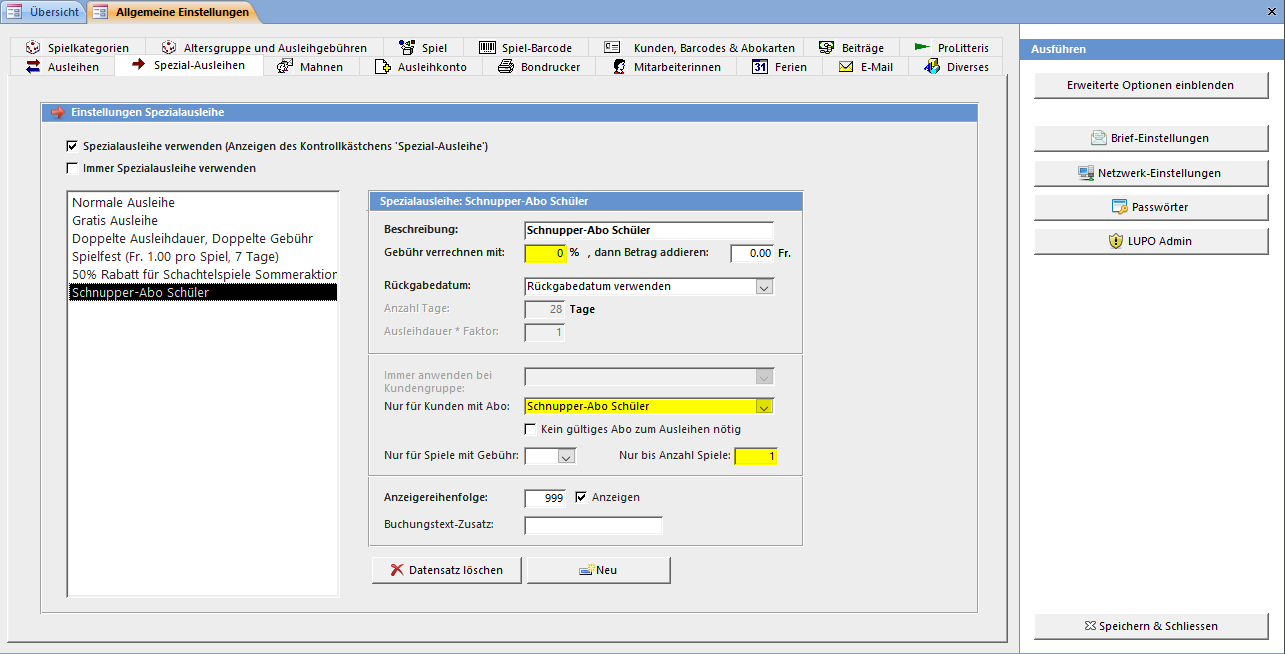Click the printer icon on the Bondrucker tab
This screenshot has height=654, width=1285.
[x=506, y=67]
